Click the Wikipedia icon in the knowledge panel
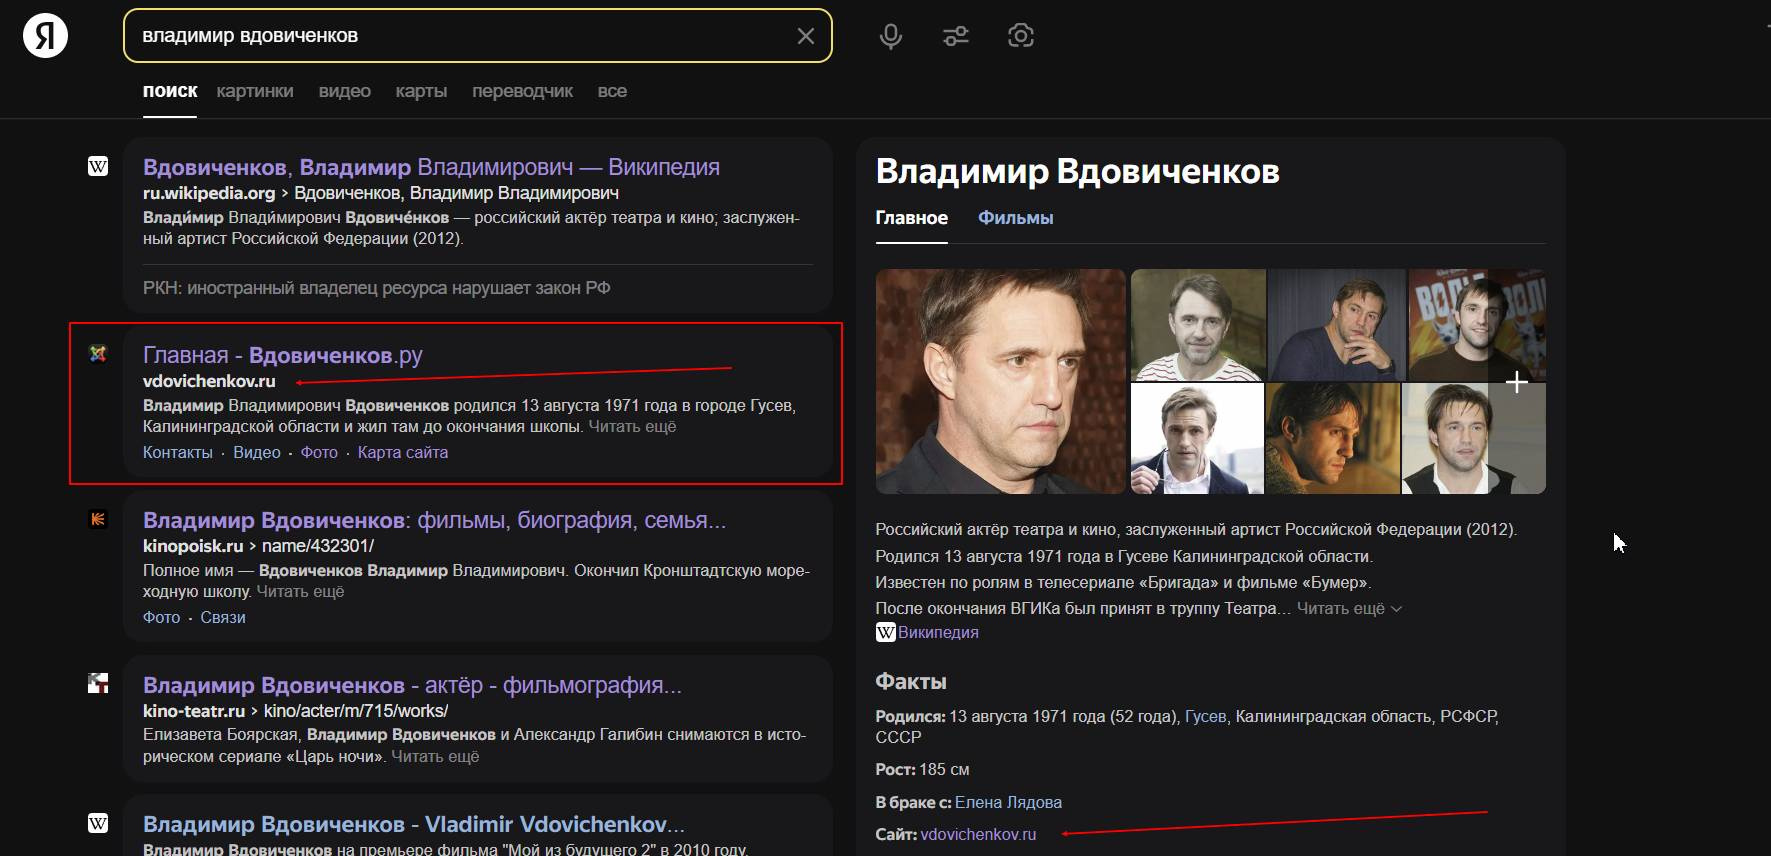This screenshot has width=1771, height=856. click(885, 632)
